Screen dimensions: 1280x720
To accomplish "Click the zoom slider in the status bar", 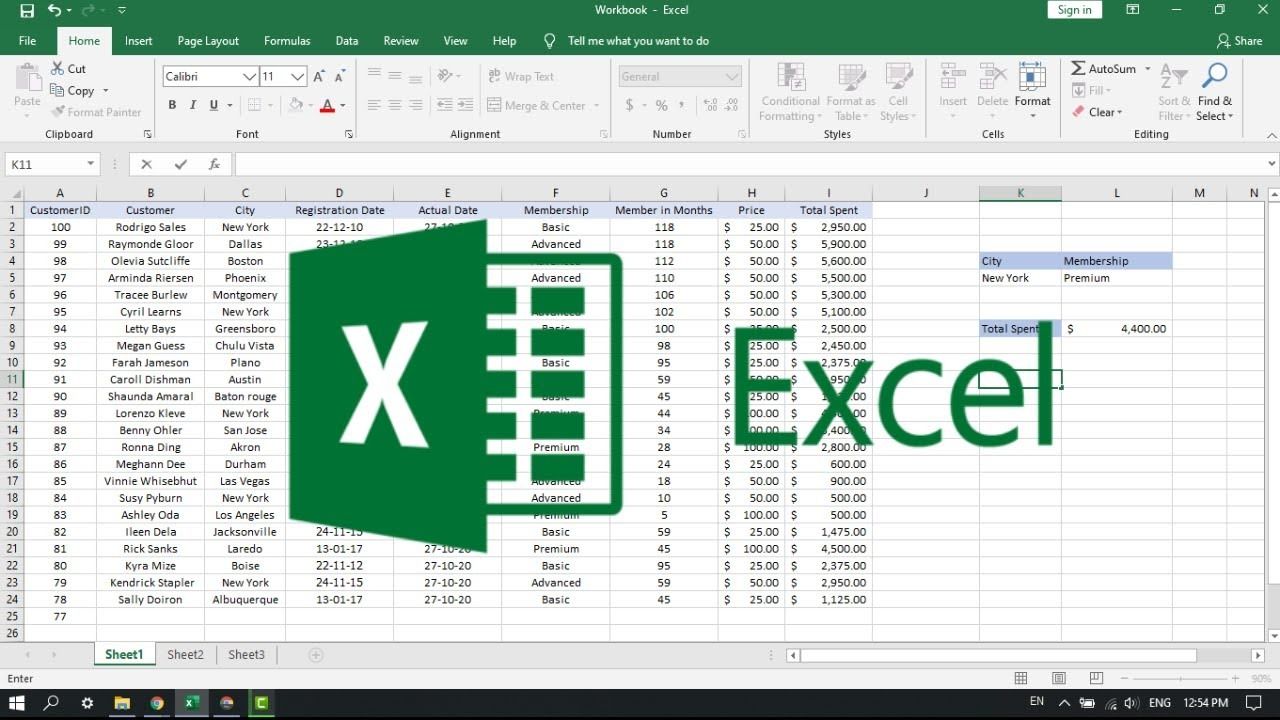I will tap(1180, 678).
